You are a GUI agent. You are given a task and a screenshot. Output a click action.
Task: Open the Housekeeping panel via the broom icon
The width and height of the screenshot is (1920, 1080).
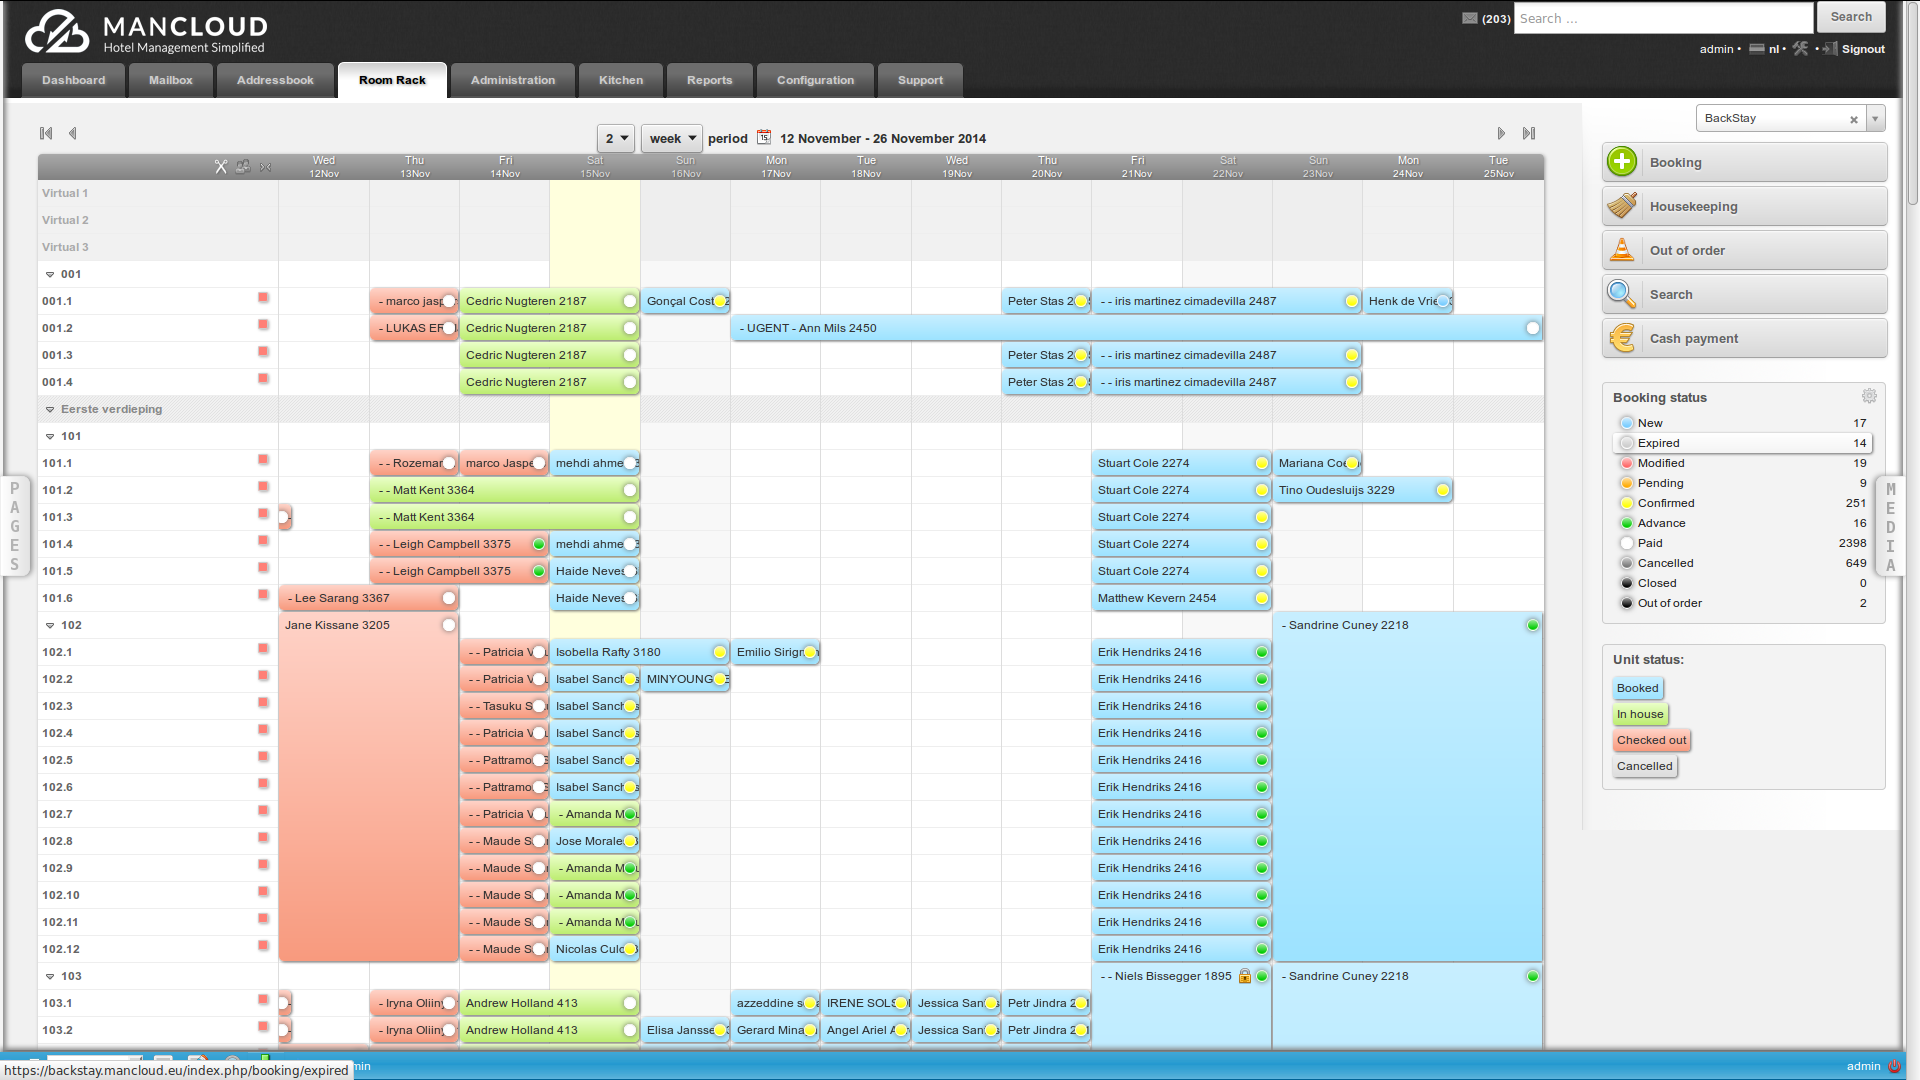click(1621, 206)
